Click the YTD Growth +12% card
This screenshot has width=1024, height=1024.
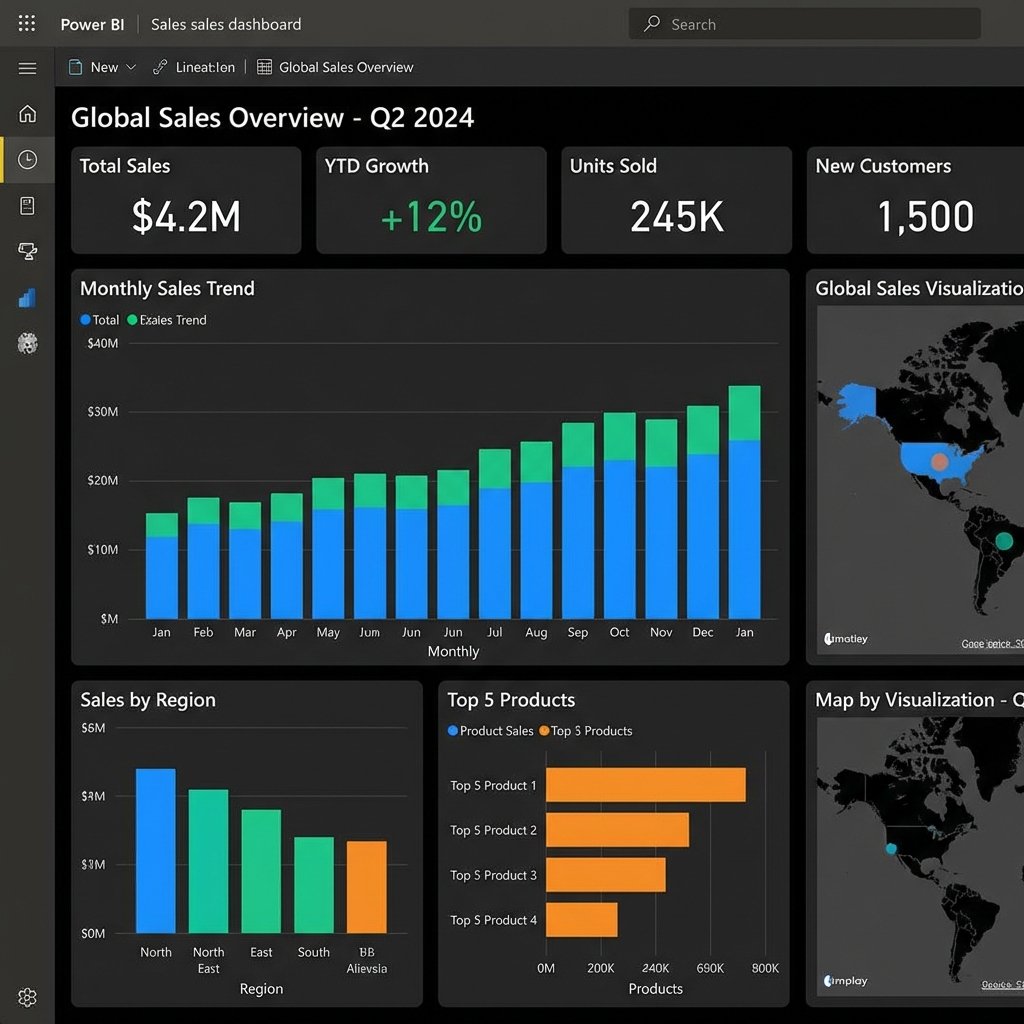pyautogui.click(x=430, y=199)
